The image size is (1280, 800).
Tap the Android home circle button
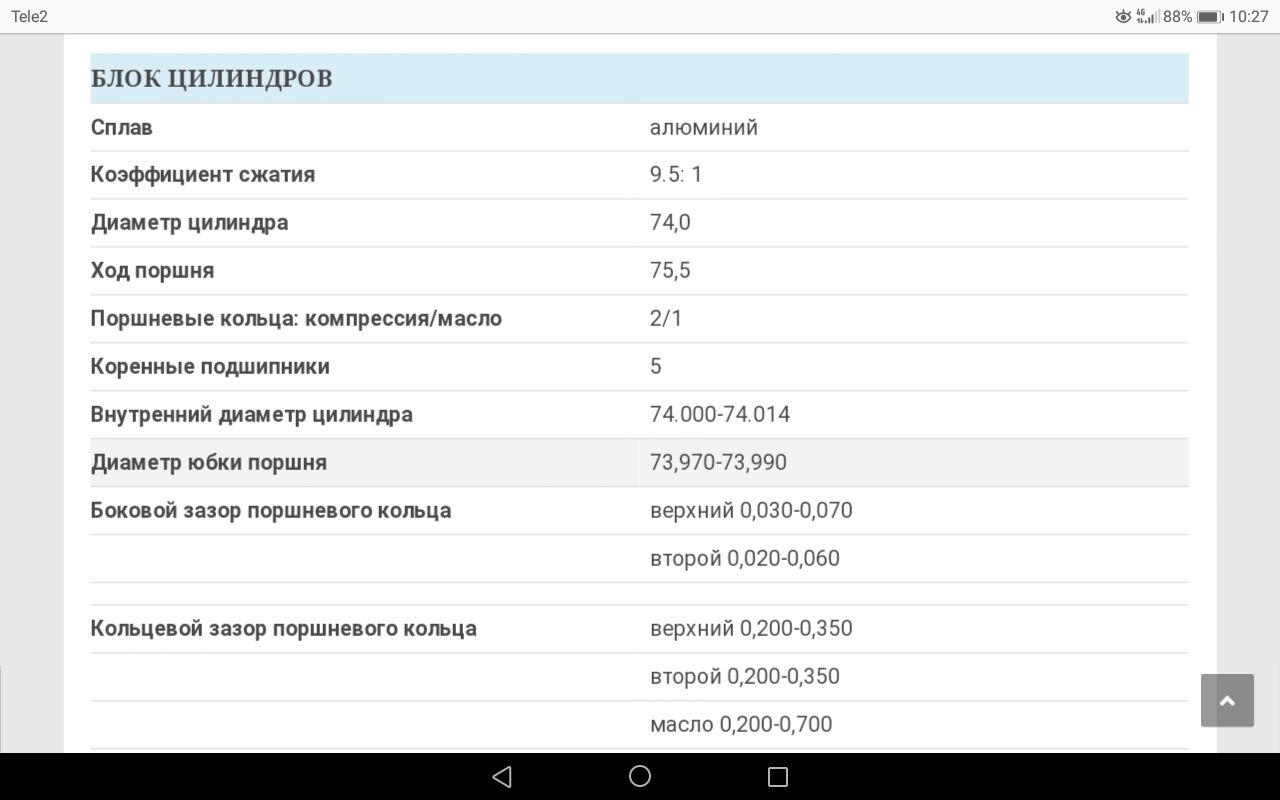(640, 776)
